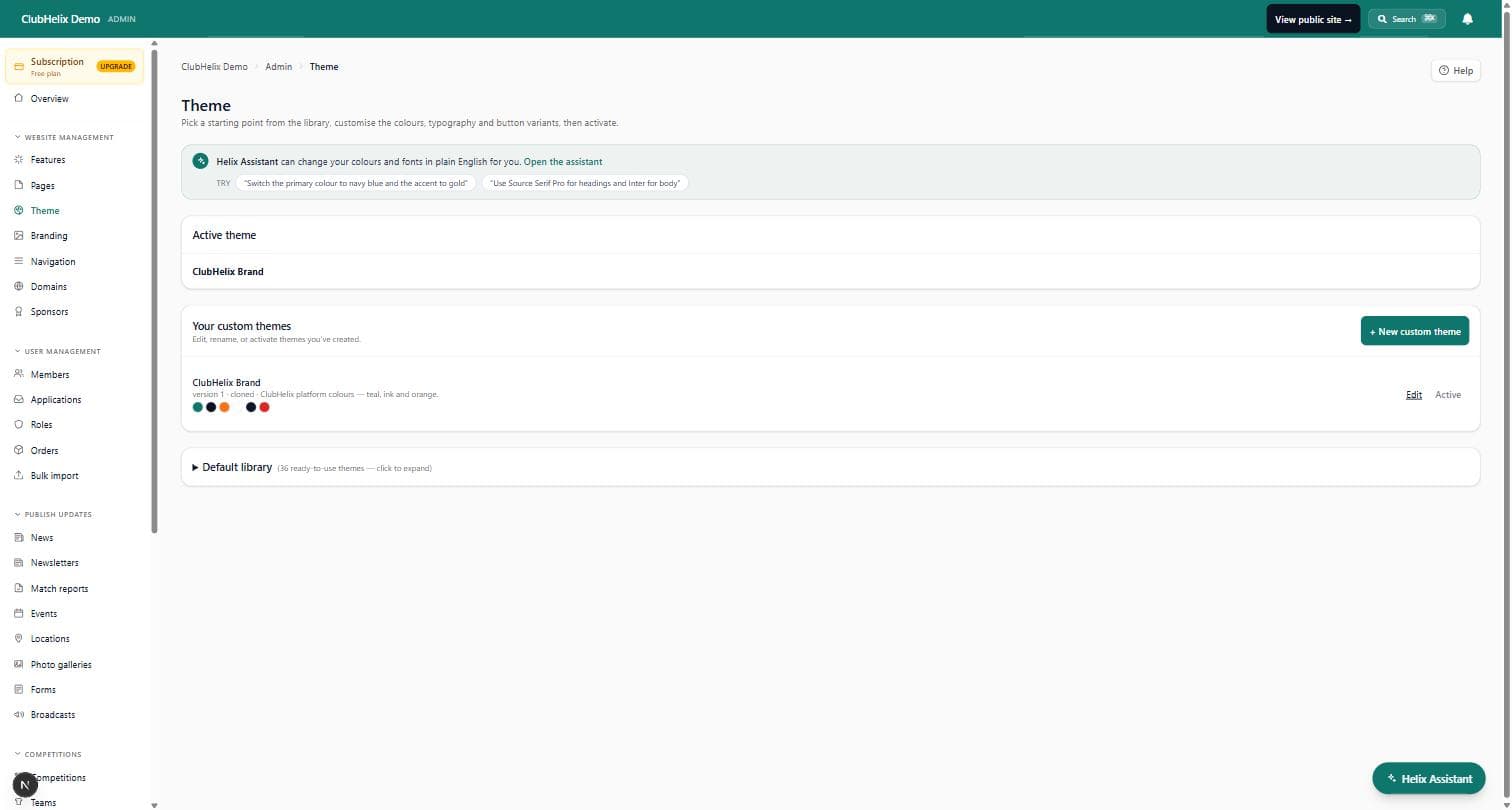Click the orange colour swatch
The width and height of the screenshot is (1512, 810).
pos(224,407)
